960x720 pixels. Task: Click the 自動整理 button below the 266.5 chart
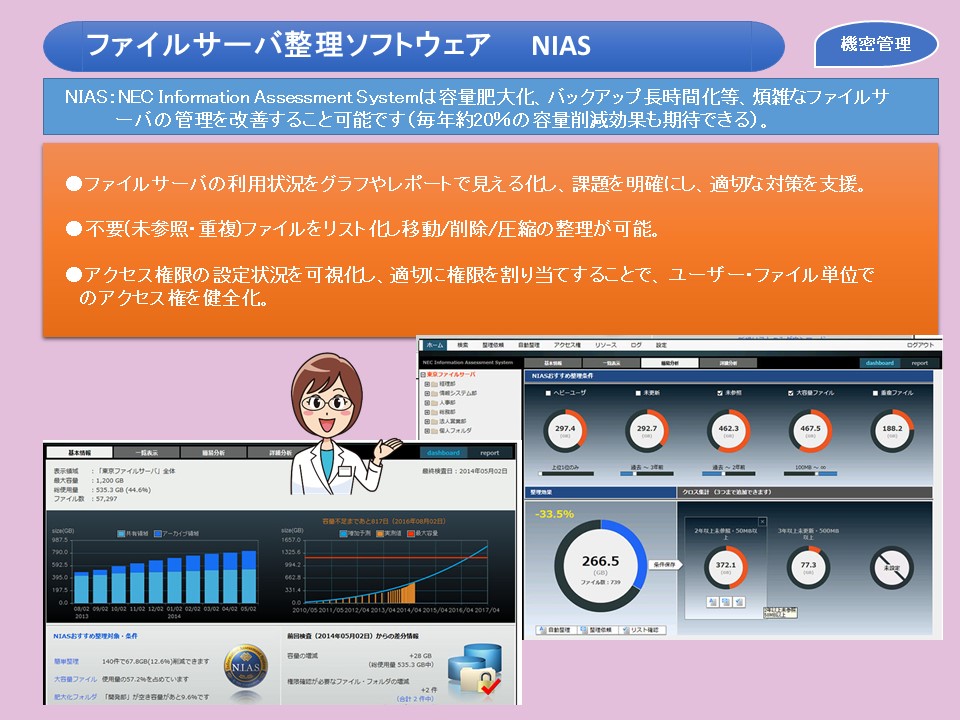(555, 630)
